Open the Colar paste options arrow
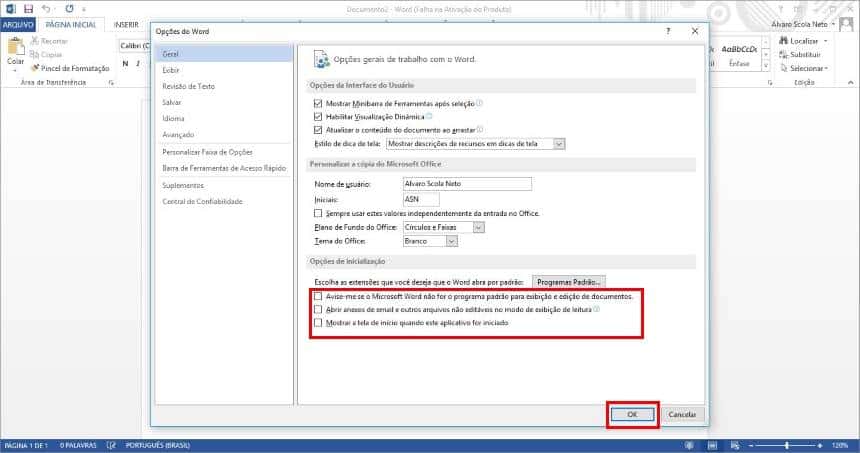 (15, 70)
